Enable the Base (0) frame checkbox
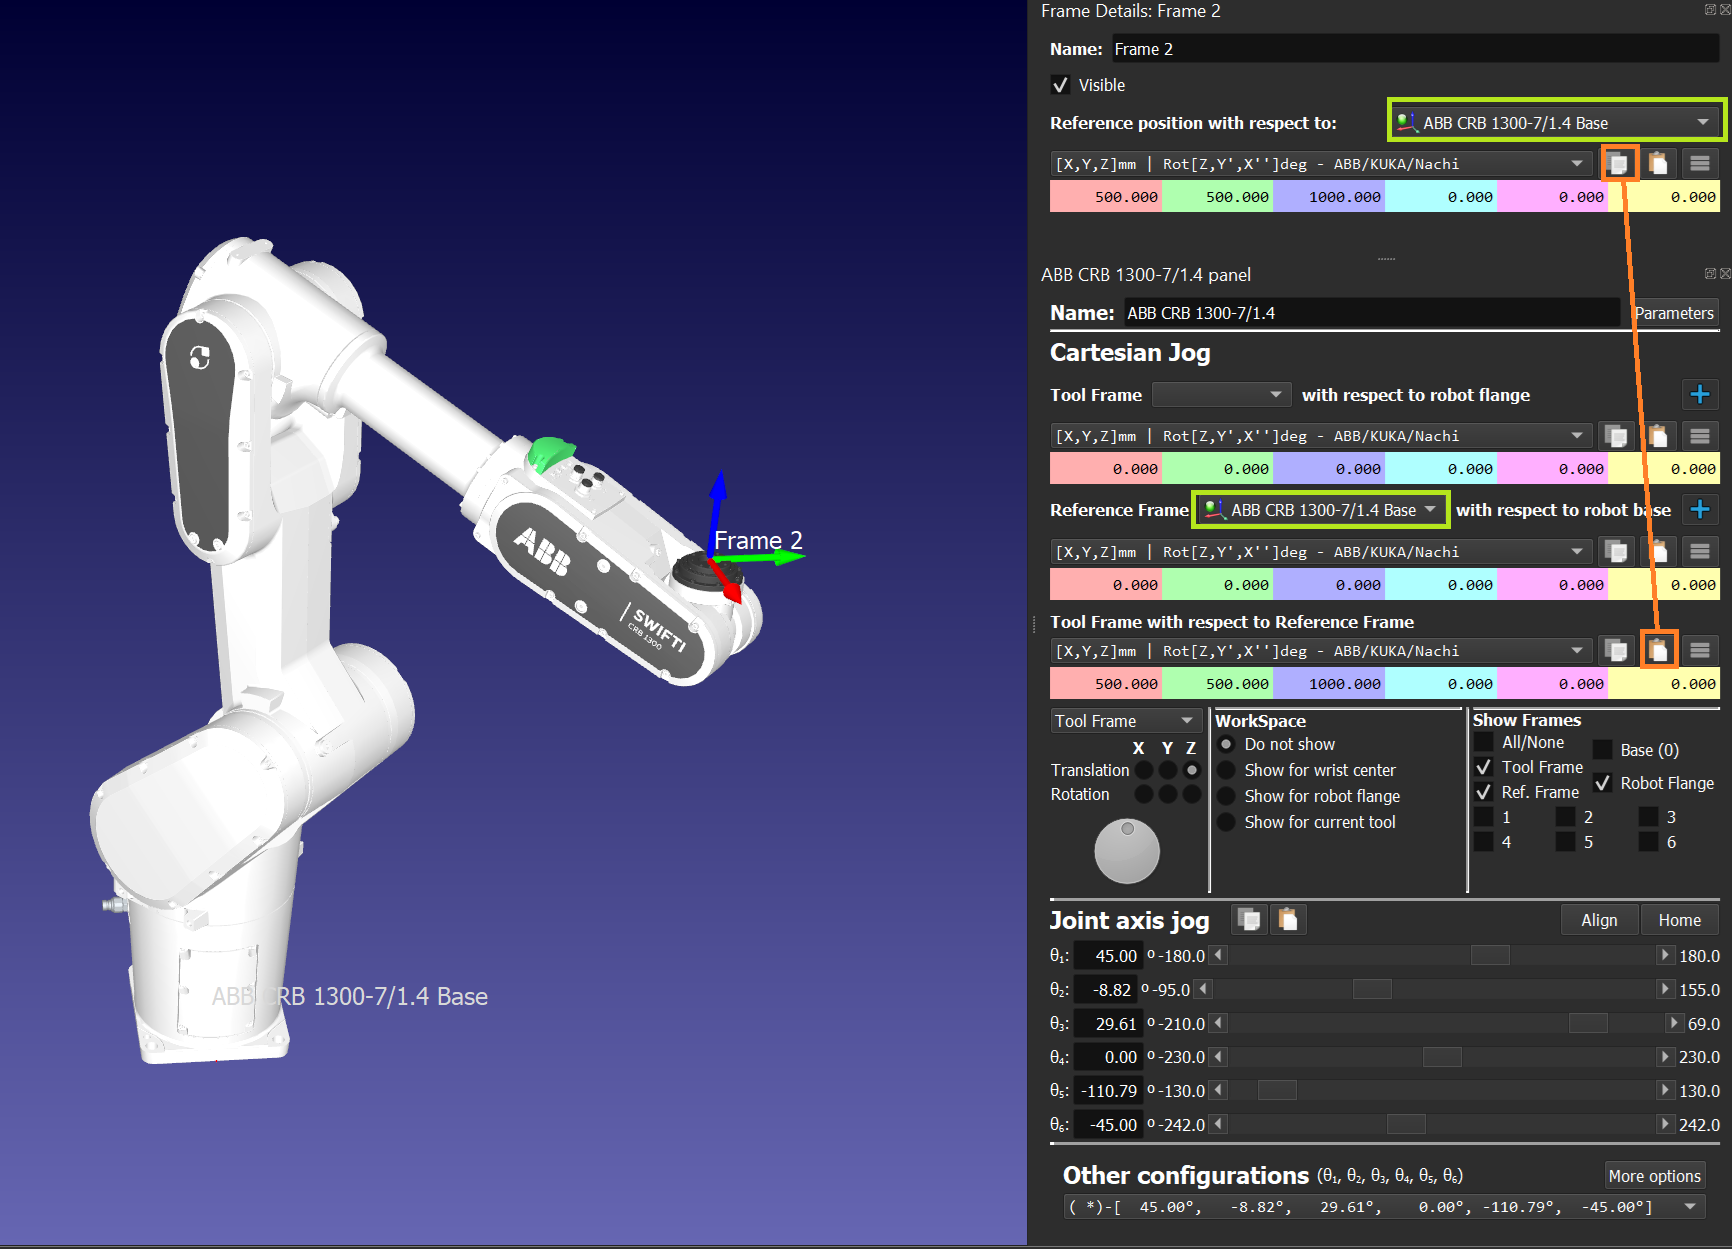The image size is (1732, 1249). pos(1603,750)
